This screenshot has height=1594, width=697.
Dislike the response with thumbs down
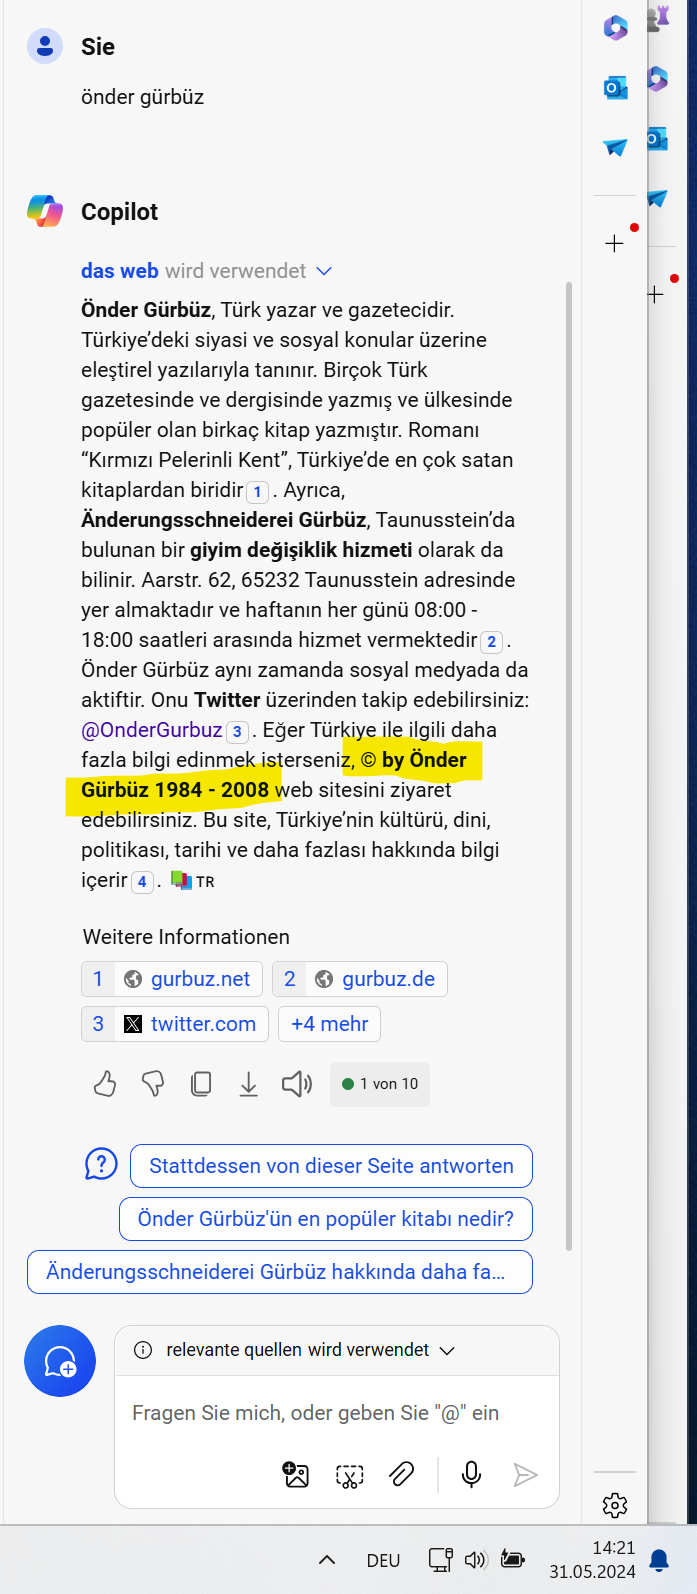click(153, 1084)
